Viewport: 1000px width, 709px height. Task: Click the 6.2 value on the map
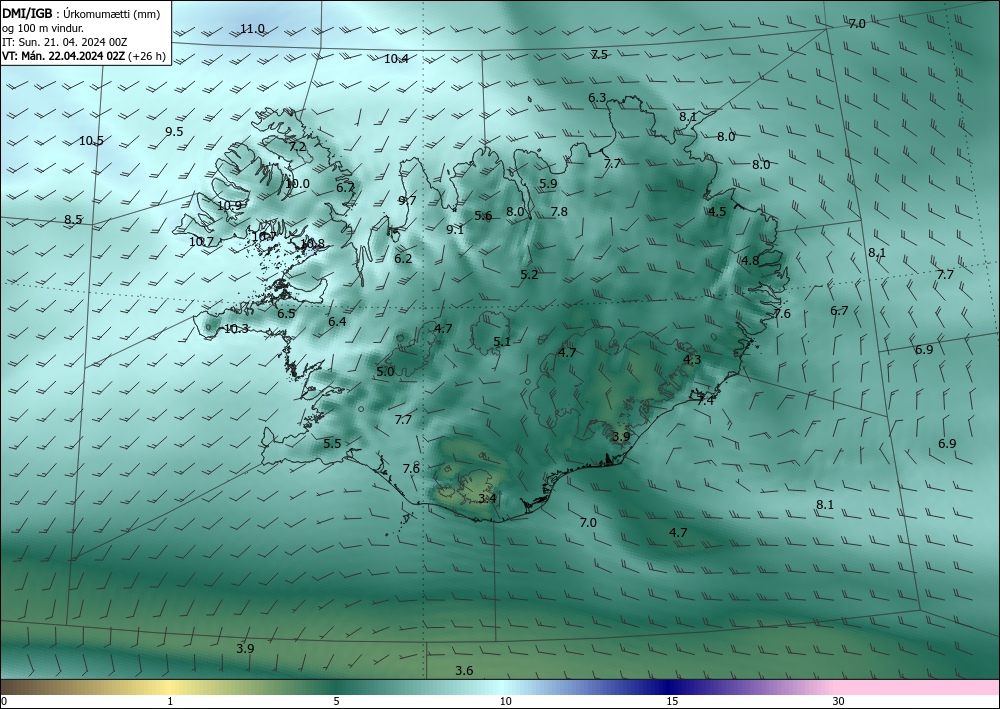click(403, 259)
